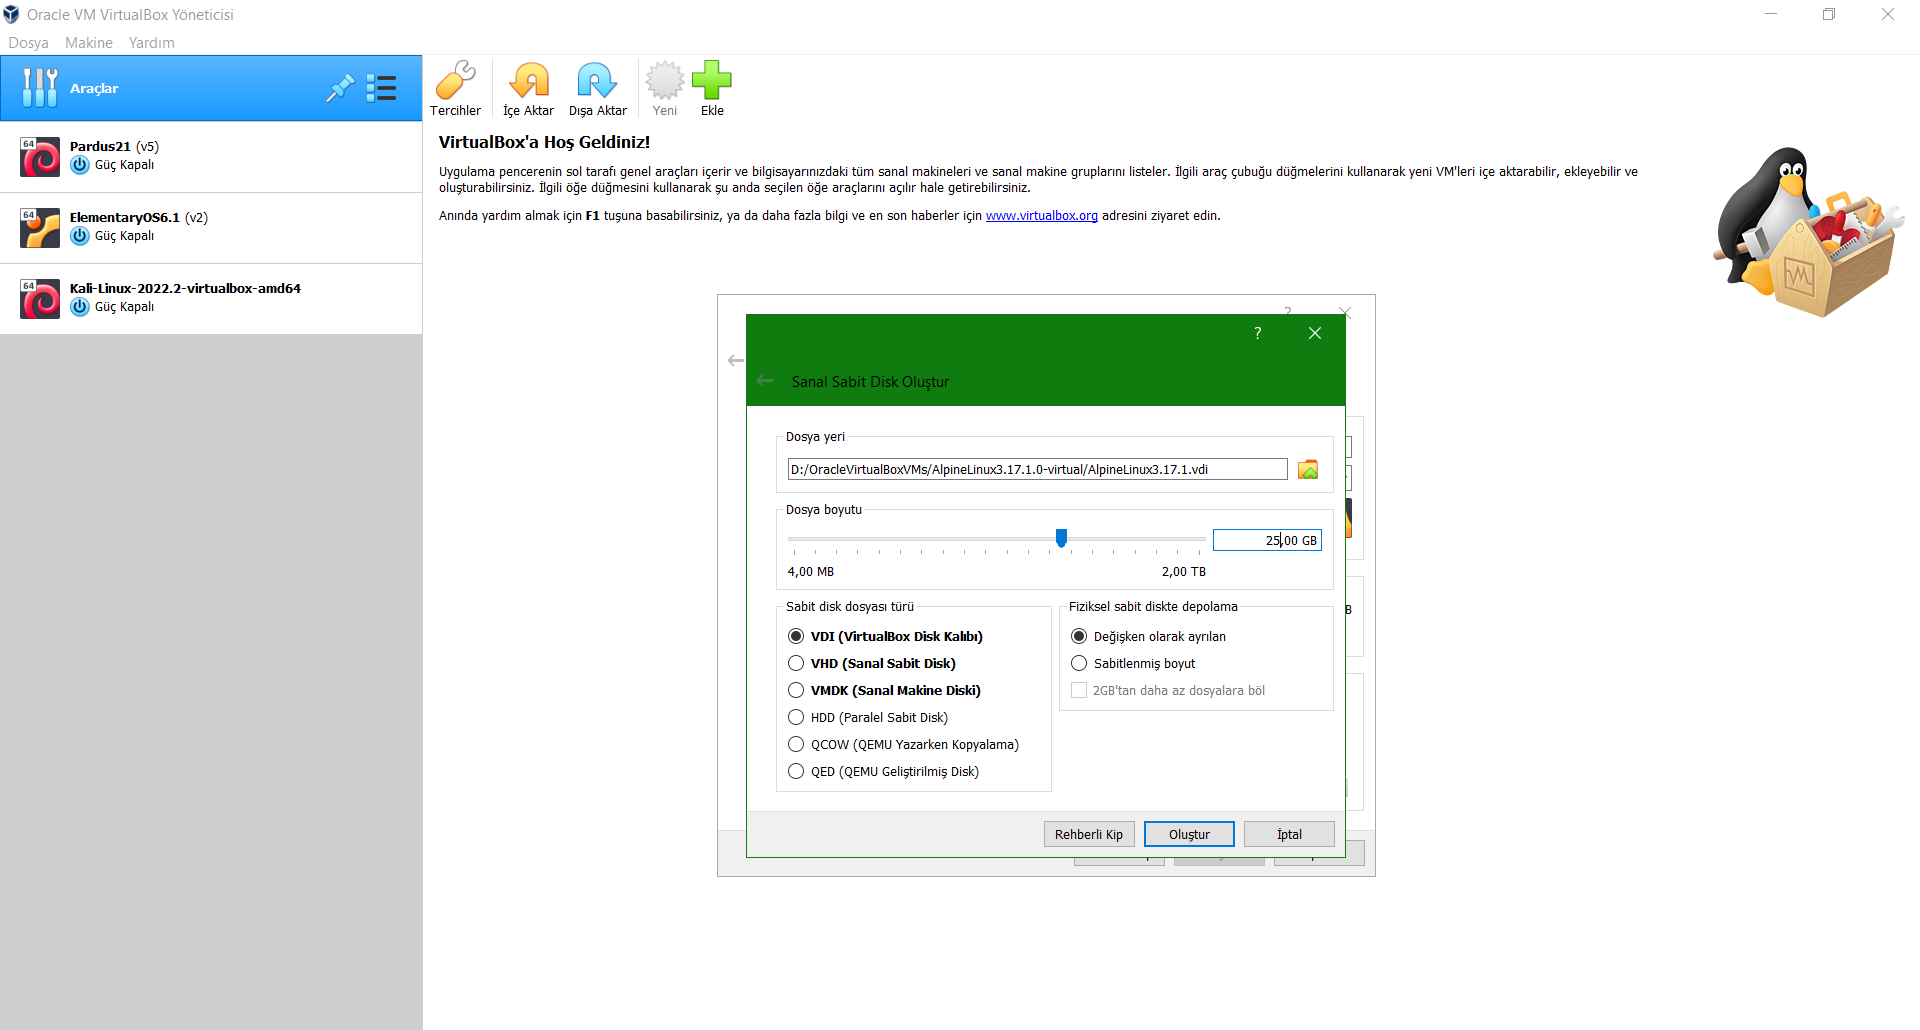Screen dimensions: 1920x1030
Task: Click the 4,00 MB minimum size label
Action: click(x=811, y=572)
